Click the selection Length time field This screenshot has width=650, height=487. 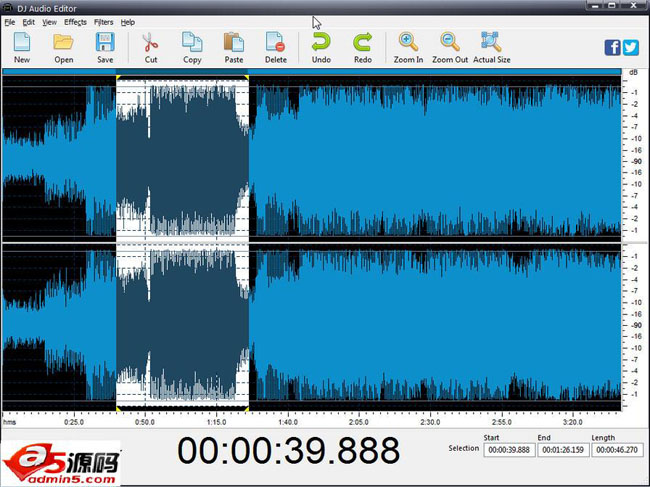coord(617,450)
